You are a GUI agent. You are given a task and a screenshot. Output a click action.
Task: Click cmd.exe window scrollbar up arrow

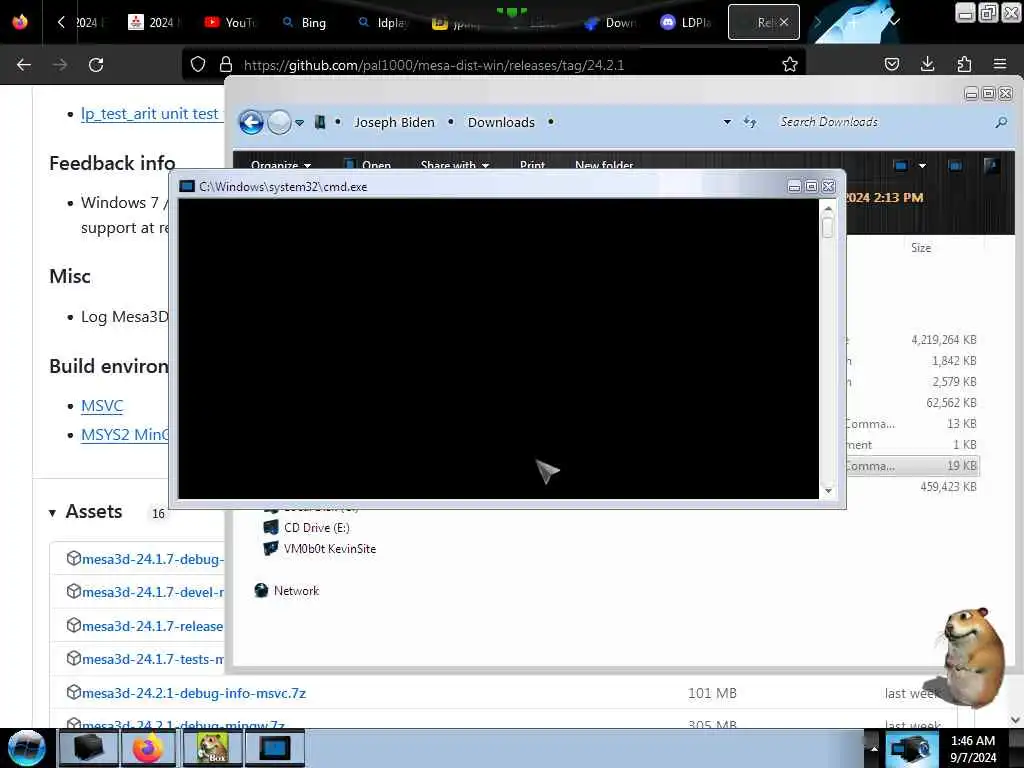(828, 209)
